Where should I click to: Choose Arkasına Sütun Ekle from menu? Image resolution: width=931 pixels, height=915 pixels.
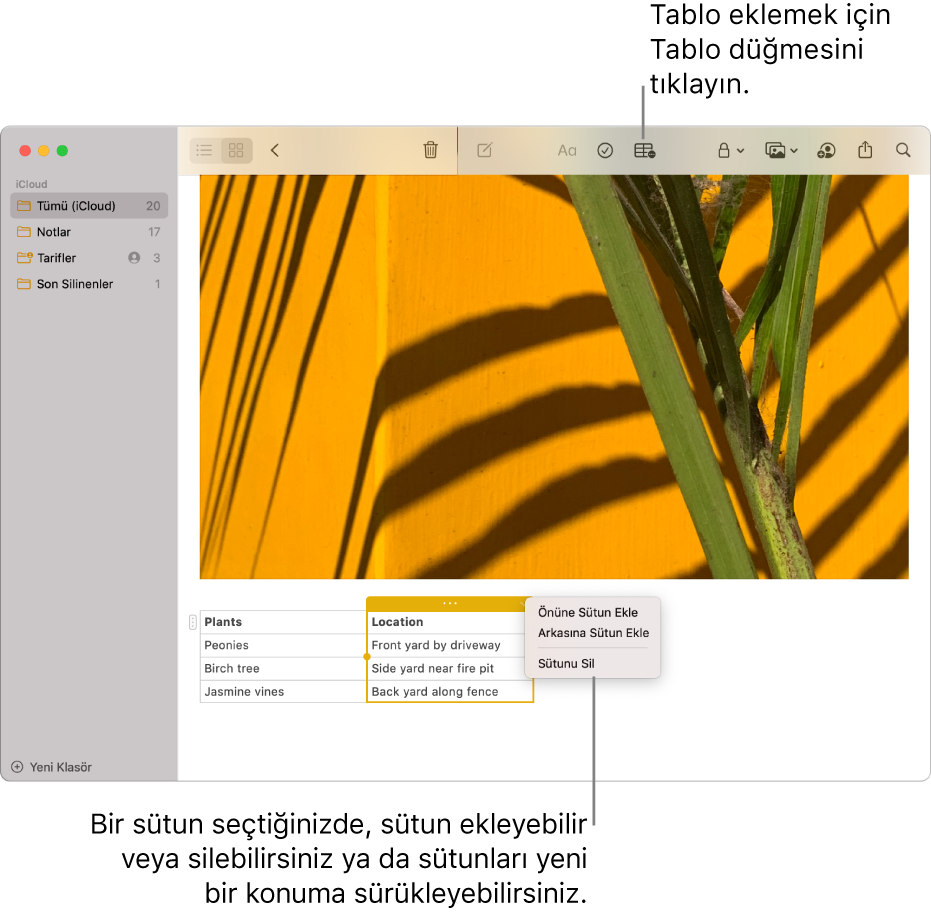(593, 633)
